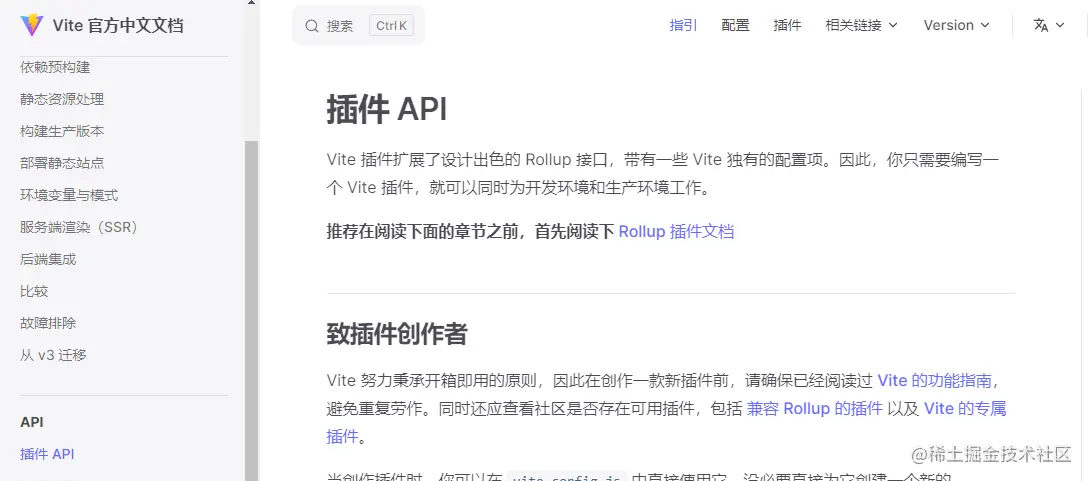Screen dimensions: 1088x481
Task: Click the API section heading in sidebar
Action: (x=32, y=422)
